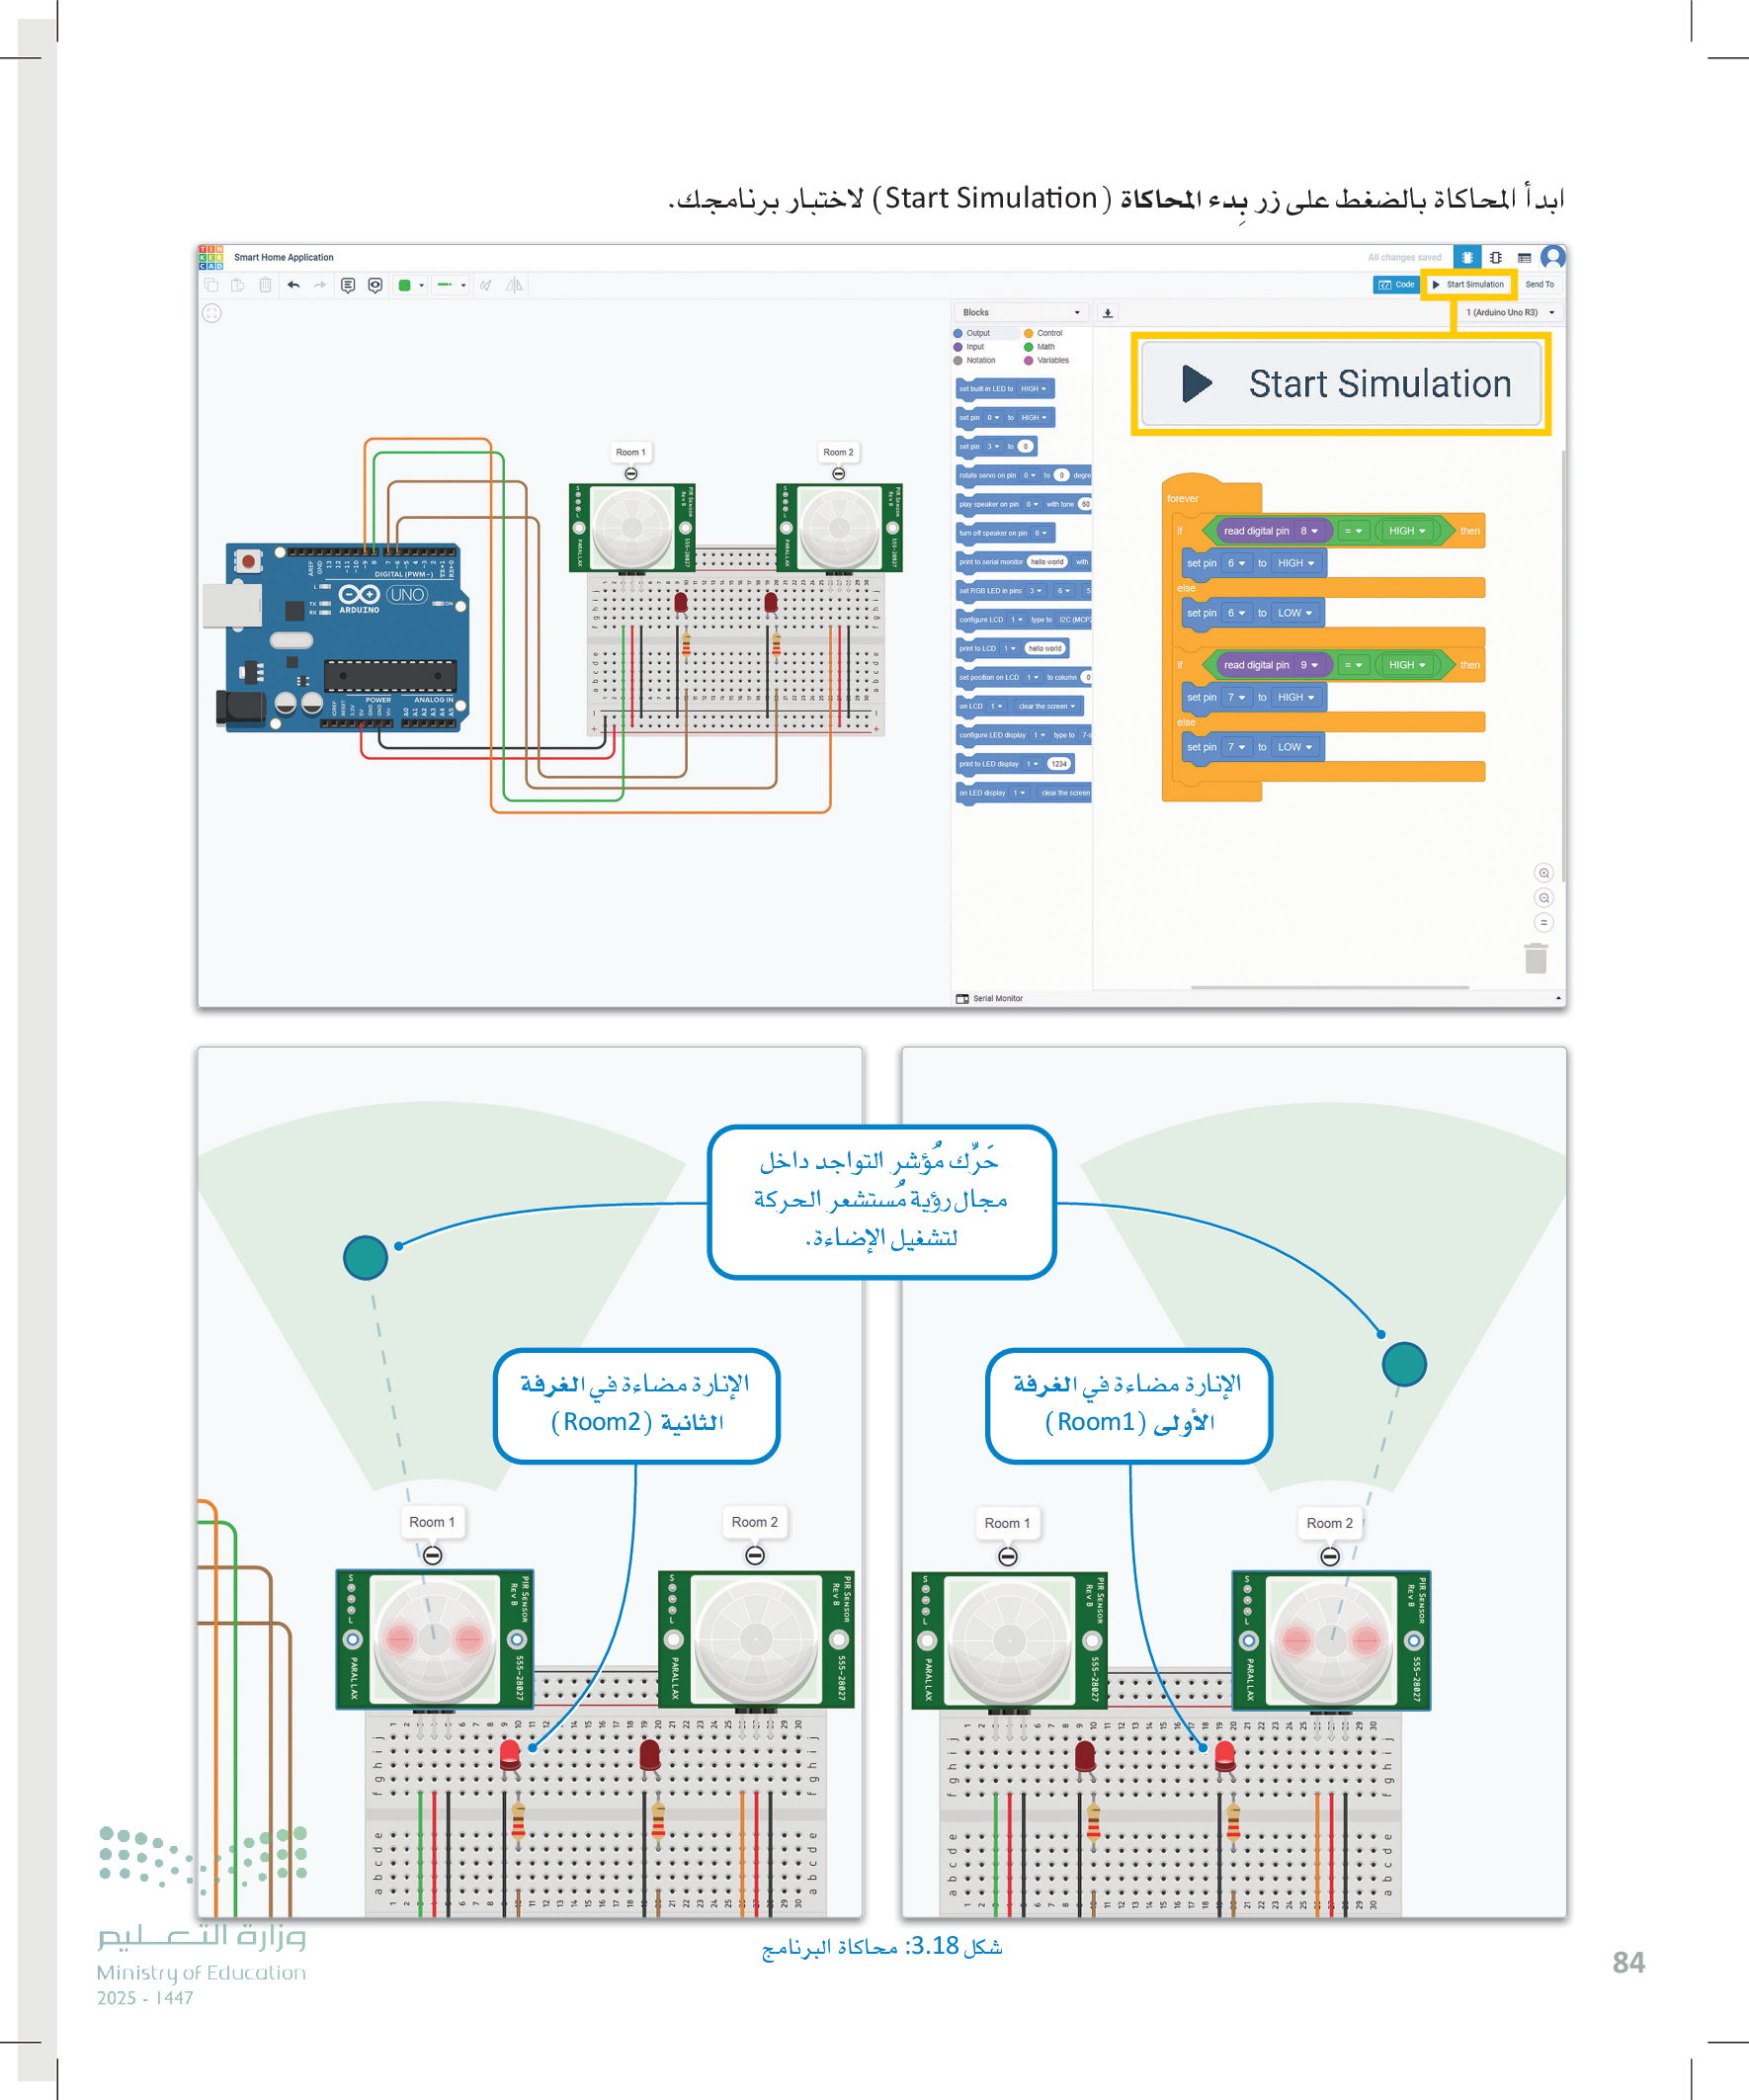This screenshot has height=2100, width=1749.
Task: Select the Control block category
Action: [1048, 333]
